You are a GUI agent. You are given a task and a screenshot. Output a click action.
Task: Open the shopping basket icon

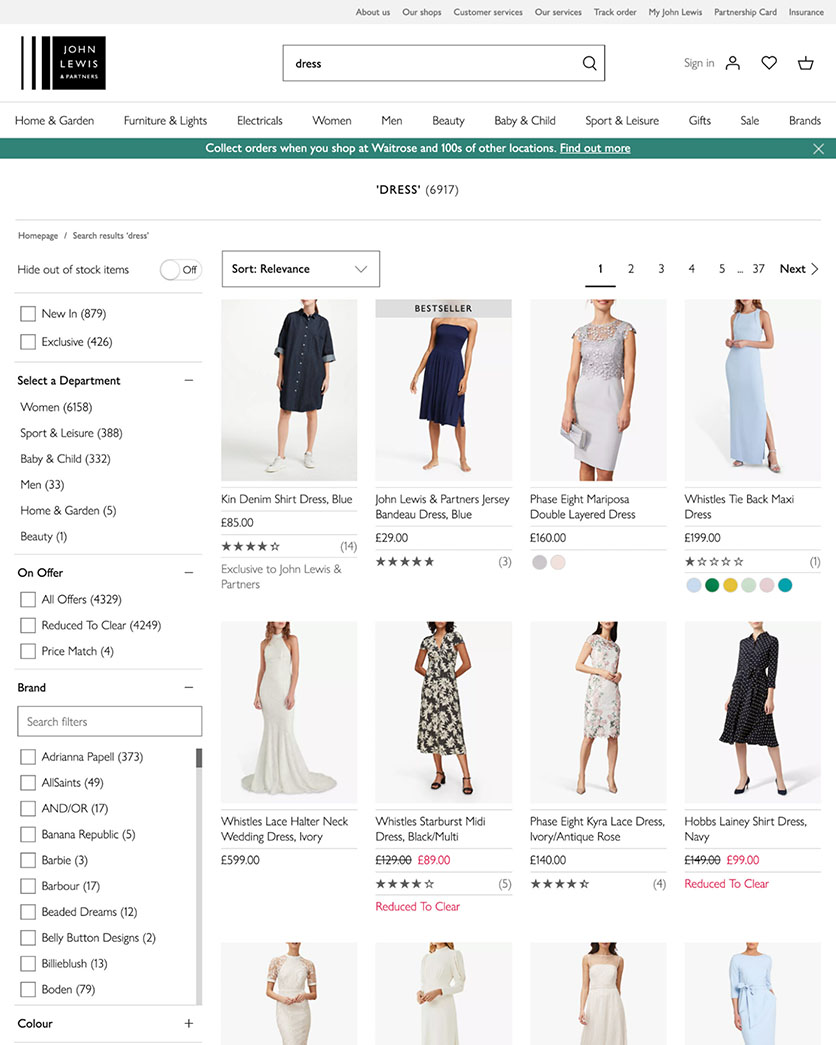(805, 62)
